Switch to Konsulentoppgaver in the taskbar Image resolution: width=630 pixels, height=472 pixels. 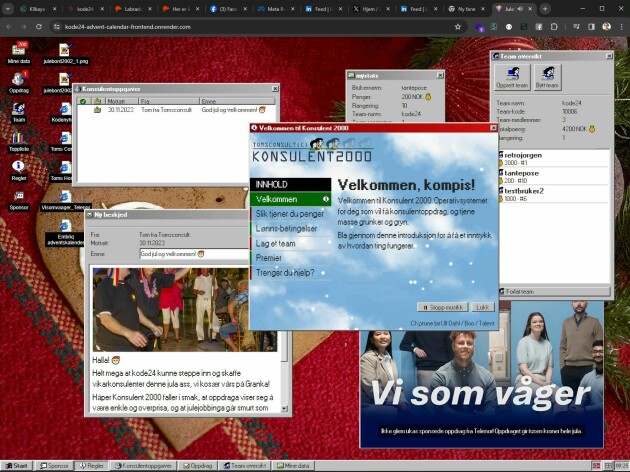(143, 466)
